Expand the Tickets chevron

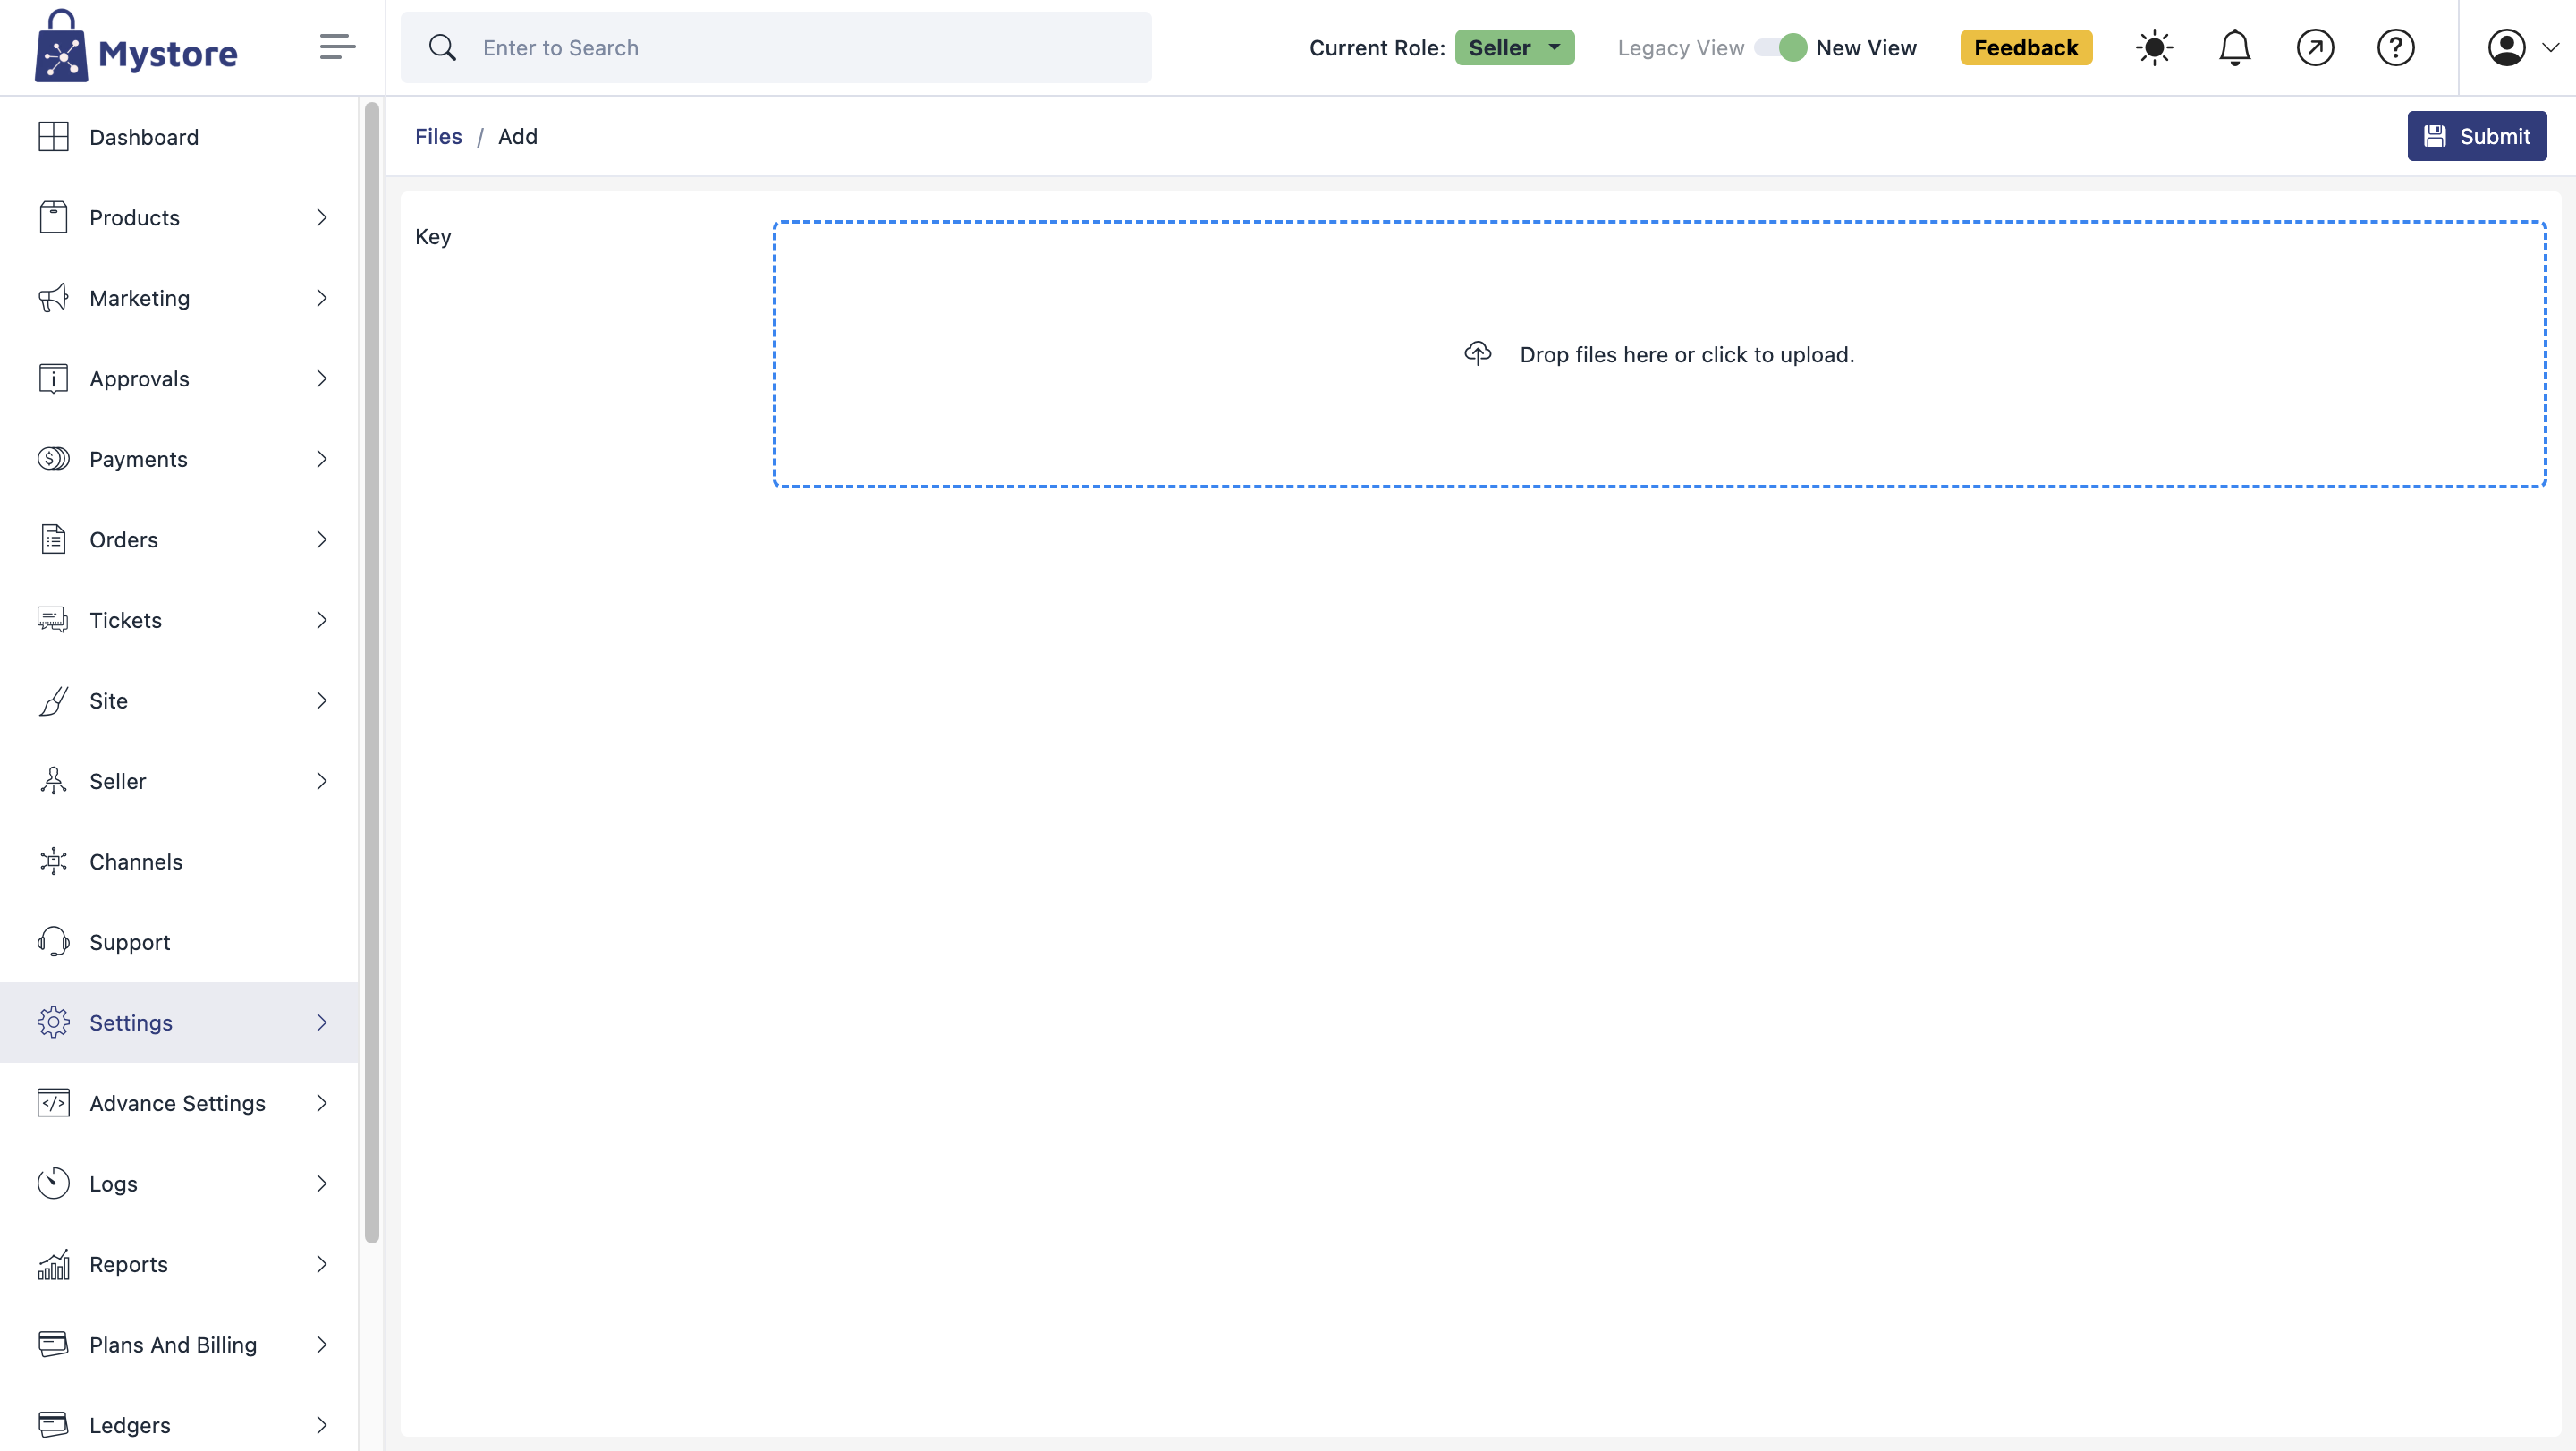(x=321, y=620)
